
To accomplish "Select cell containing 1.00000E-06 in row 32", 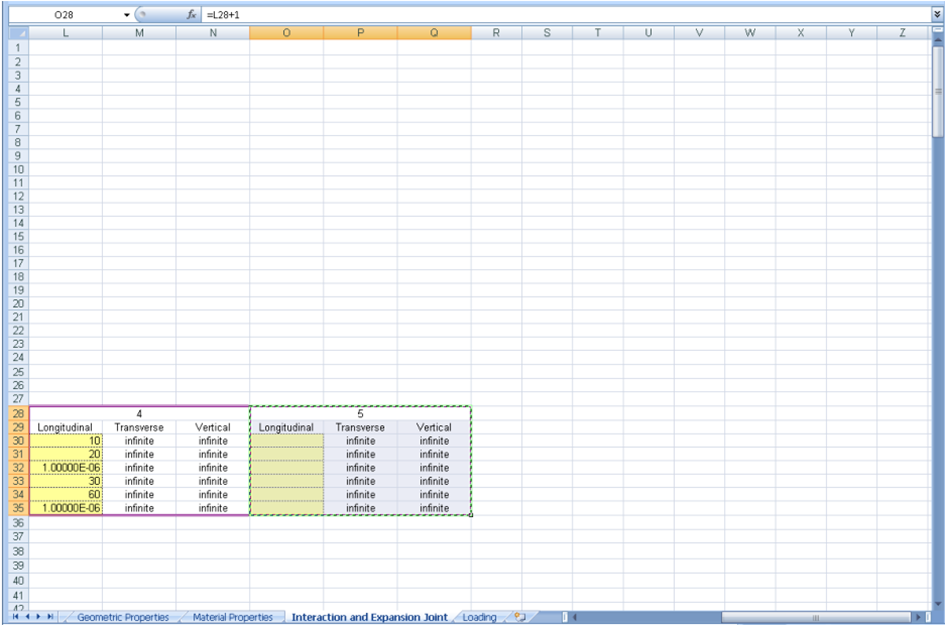I will (66, 467).
